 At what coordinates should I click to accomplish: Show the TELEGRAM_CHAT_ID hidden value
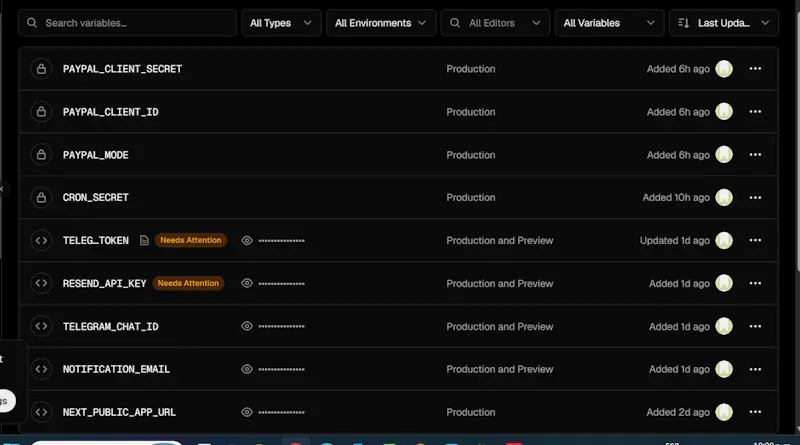(x=247, y=326)
